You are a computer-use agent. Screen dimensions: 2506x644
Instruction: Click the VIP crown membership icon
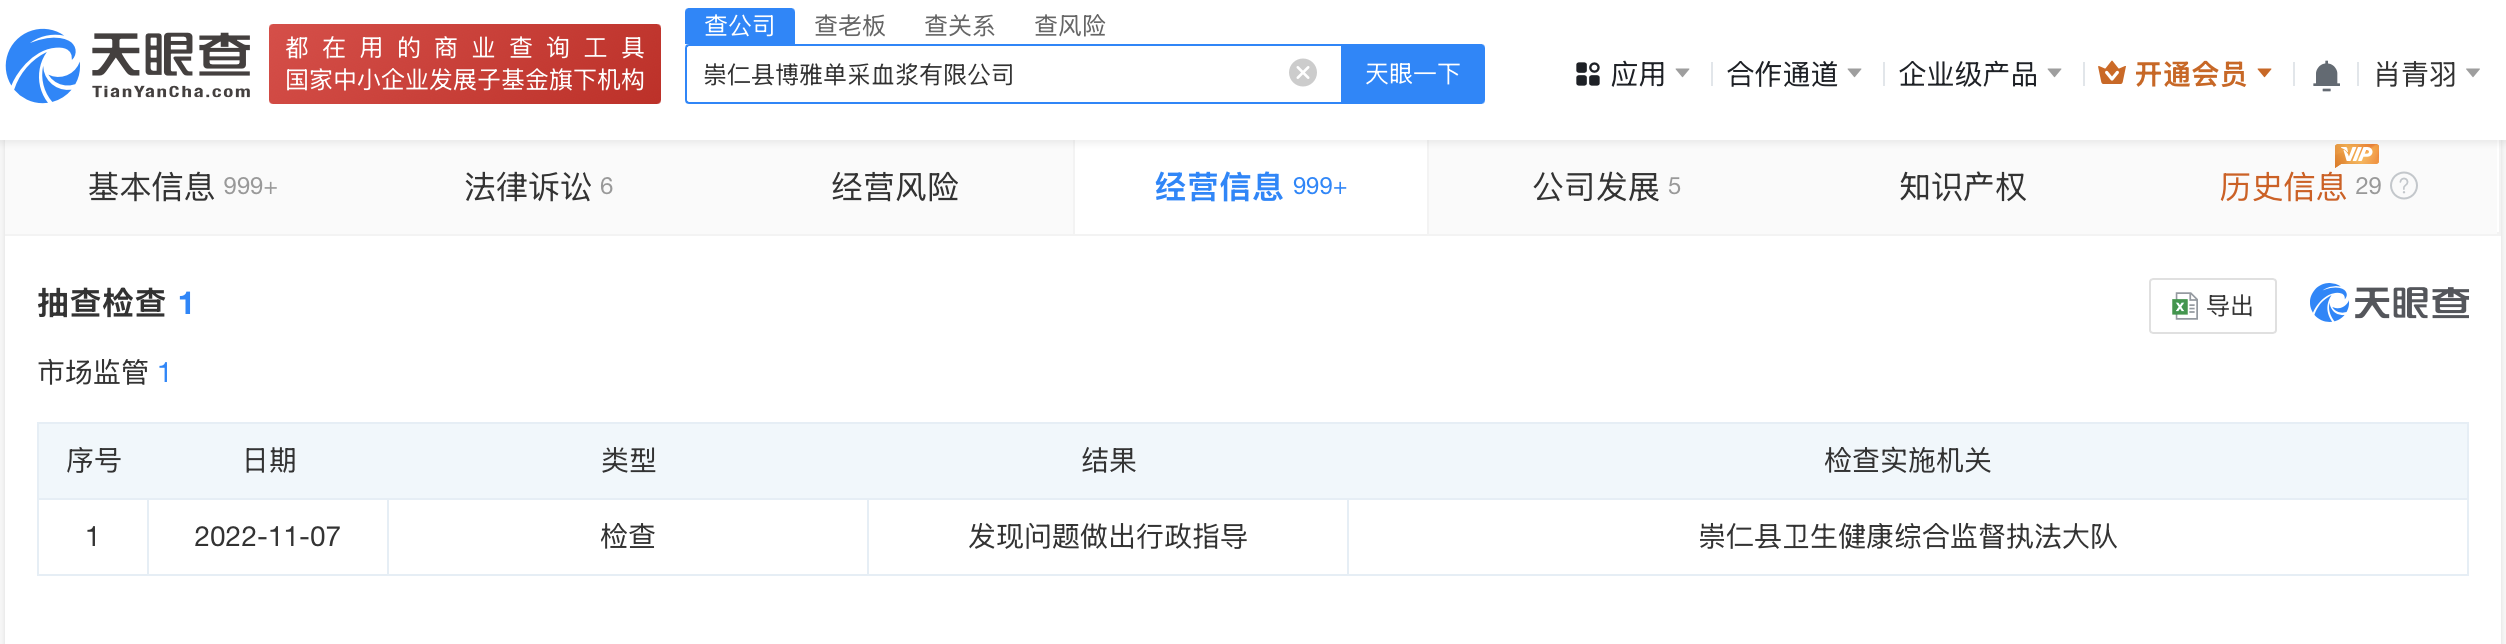click(2111, 74)
